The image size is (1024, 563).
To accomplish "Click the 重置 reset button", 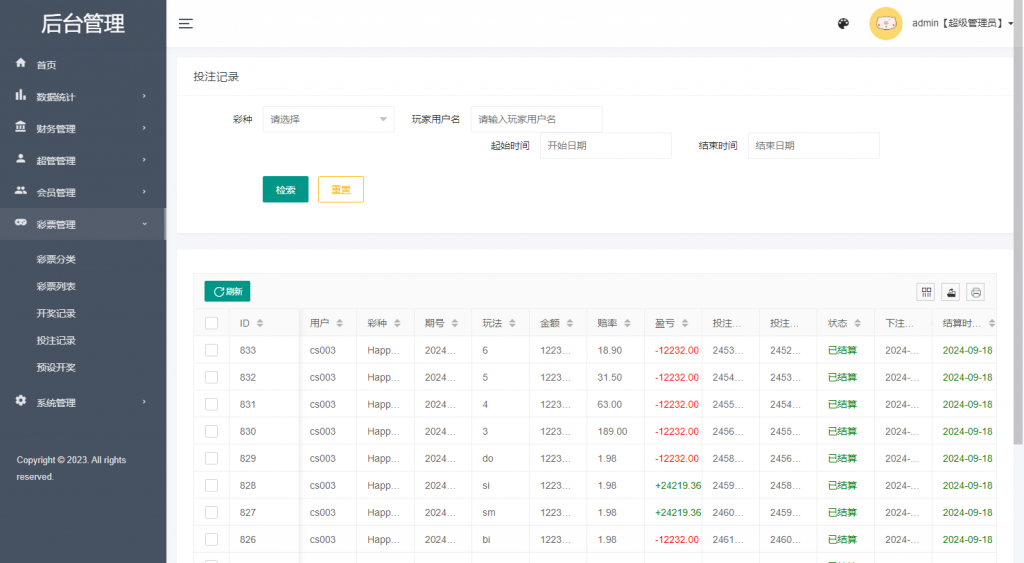I will tap(341, 189).
